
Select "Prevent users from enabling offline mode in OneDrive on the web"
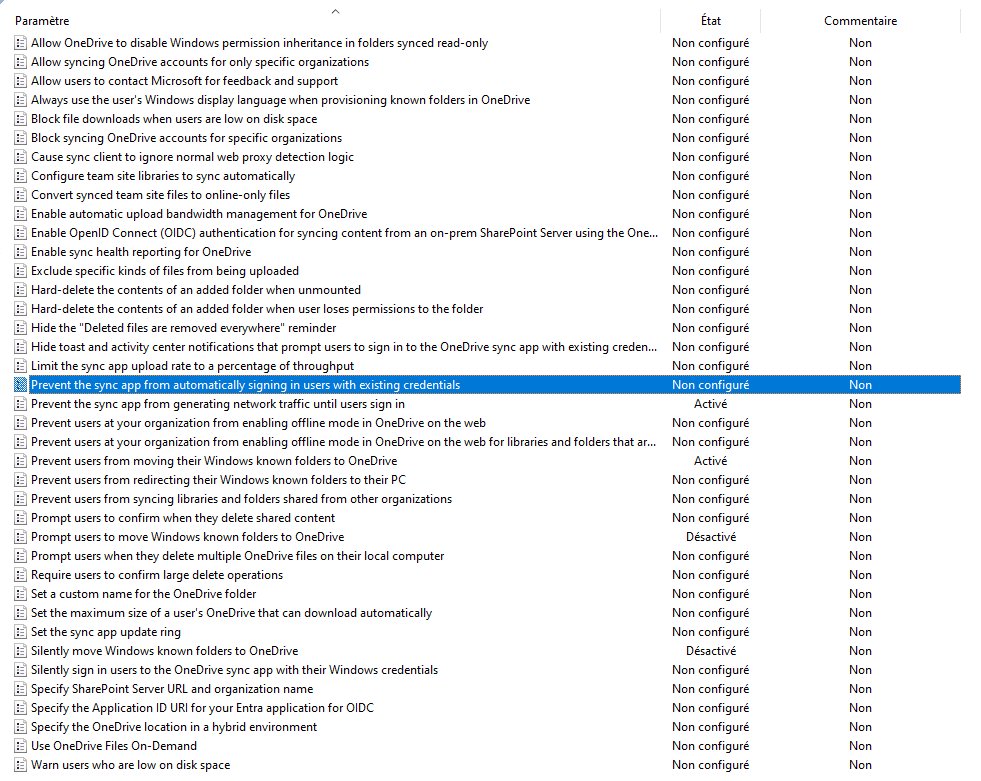(258, 423)
